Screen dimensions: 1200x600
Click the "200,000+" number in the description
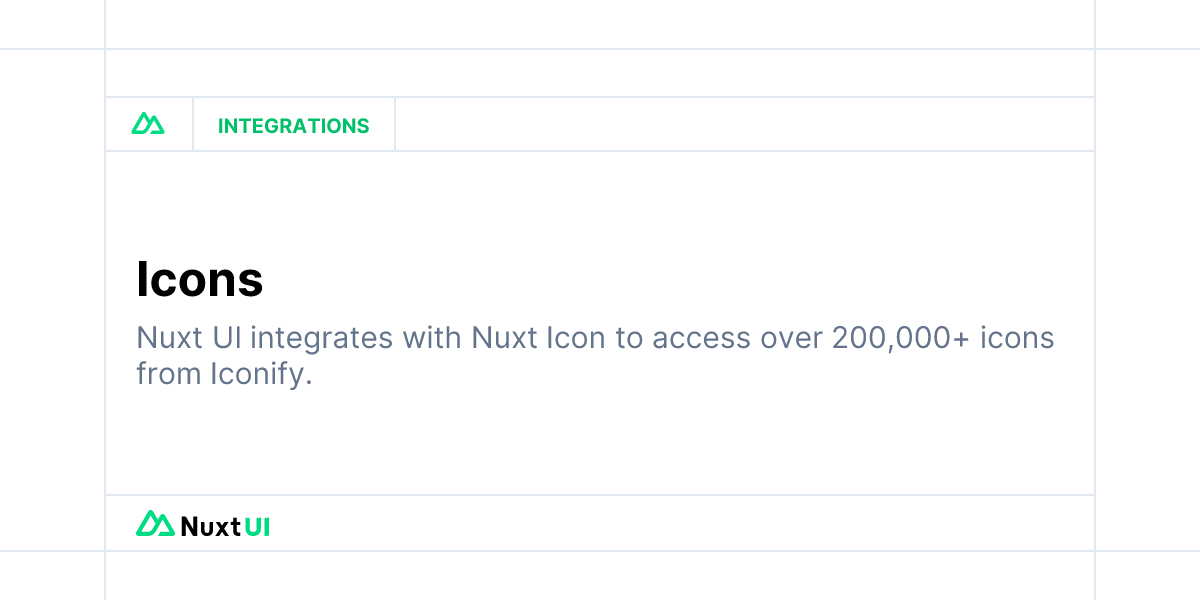coord(901,338)
